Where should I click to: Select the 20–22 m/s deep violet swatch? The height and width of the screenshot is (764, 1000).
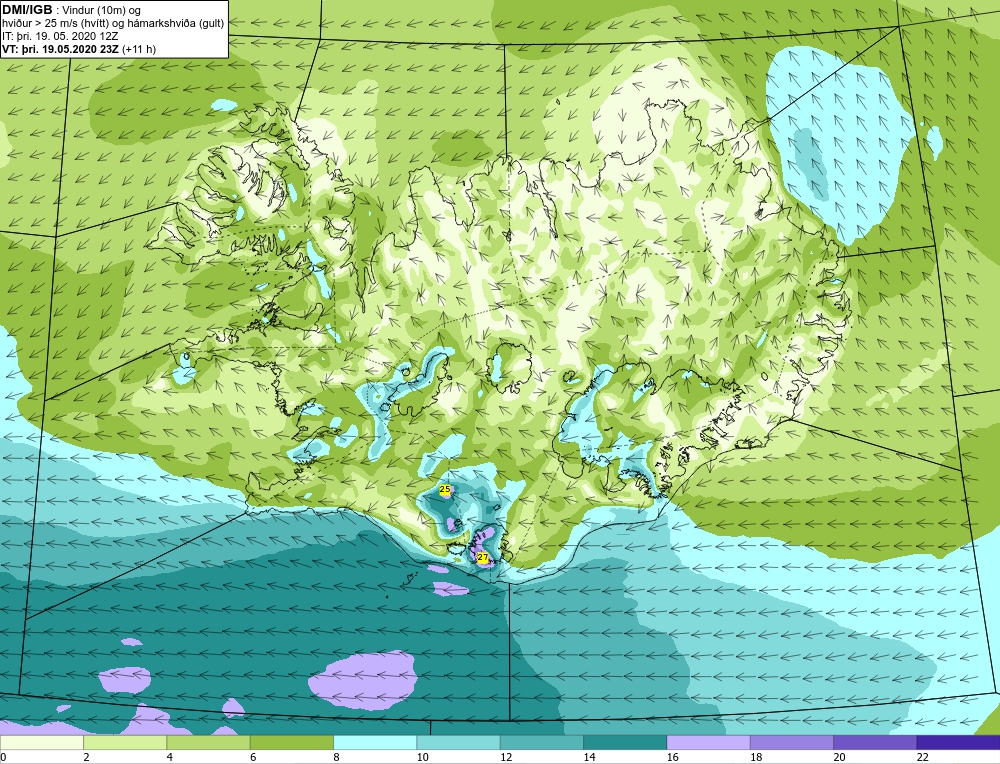tap(875, 743)
